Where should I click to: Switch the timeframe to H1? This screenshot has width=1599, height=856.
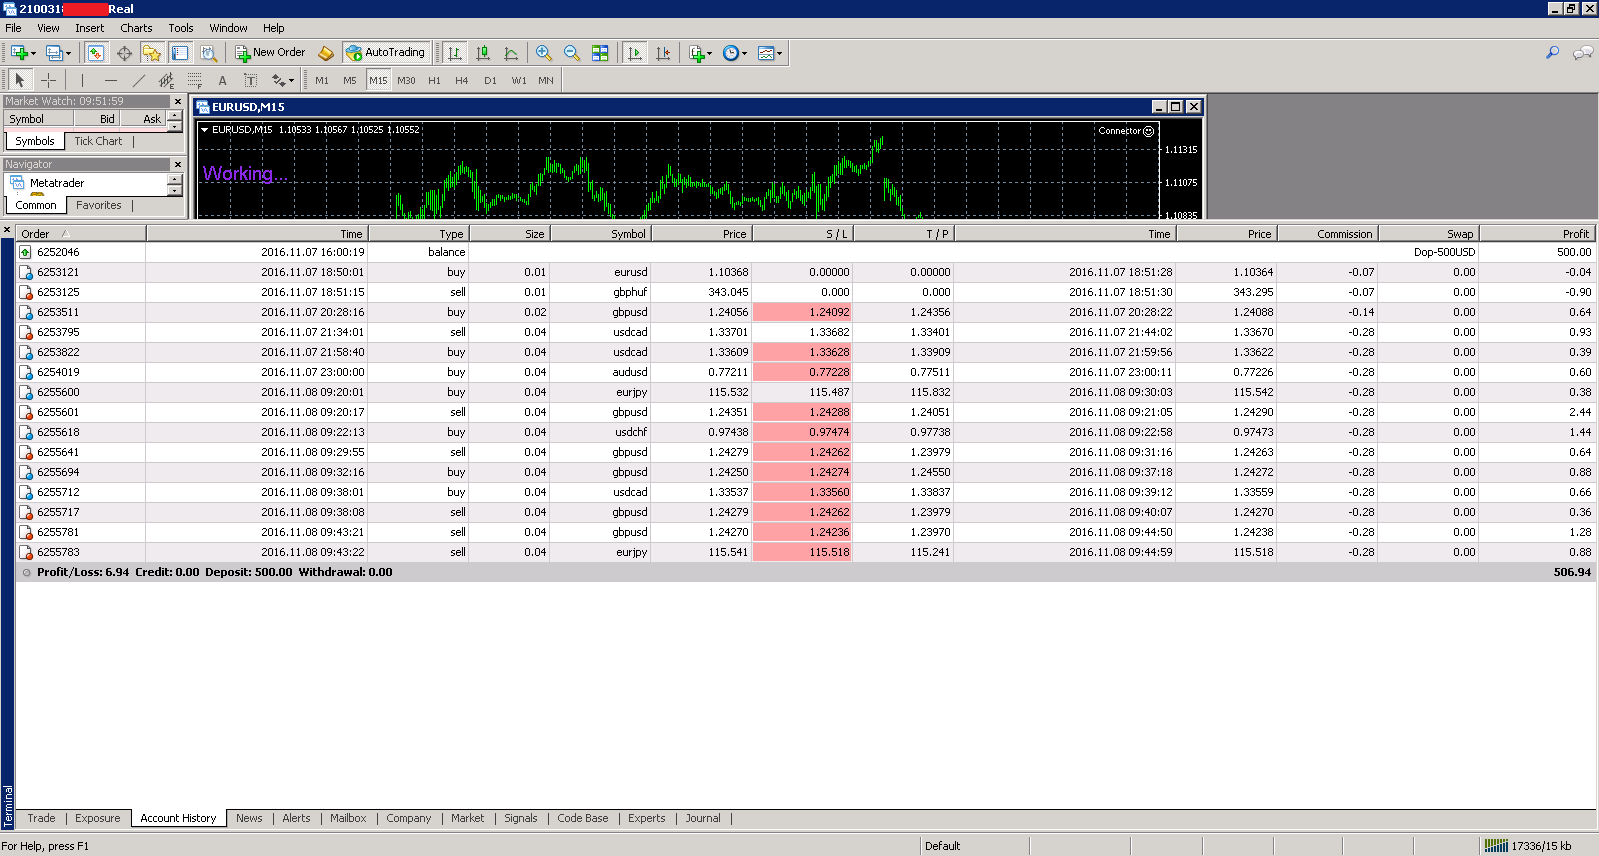tap(434, 80)
